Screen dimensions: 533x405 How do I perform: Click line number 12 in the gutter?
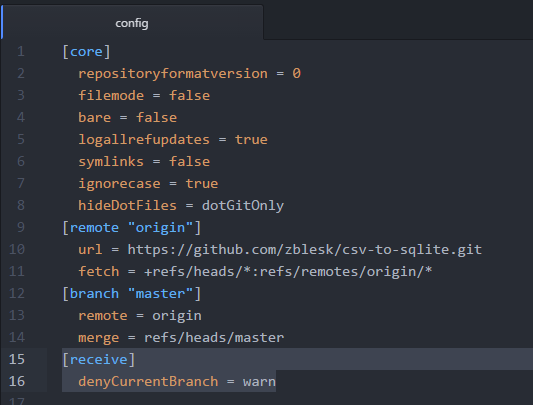pyautogui.click(x=17, y=293)
